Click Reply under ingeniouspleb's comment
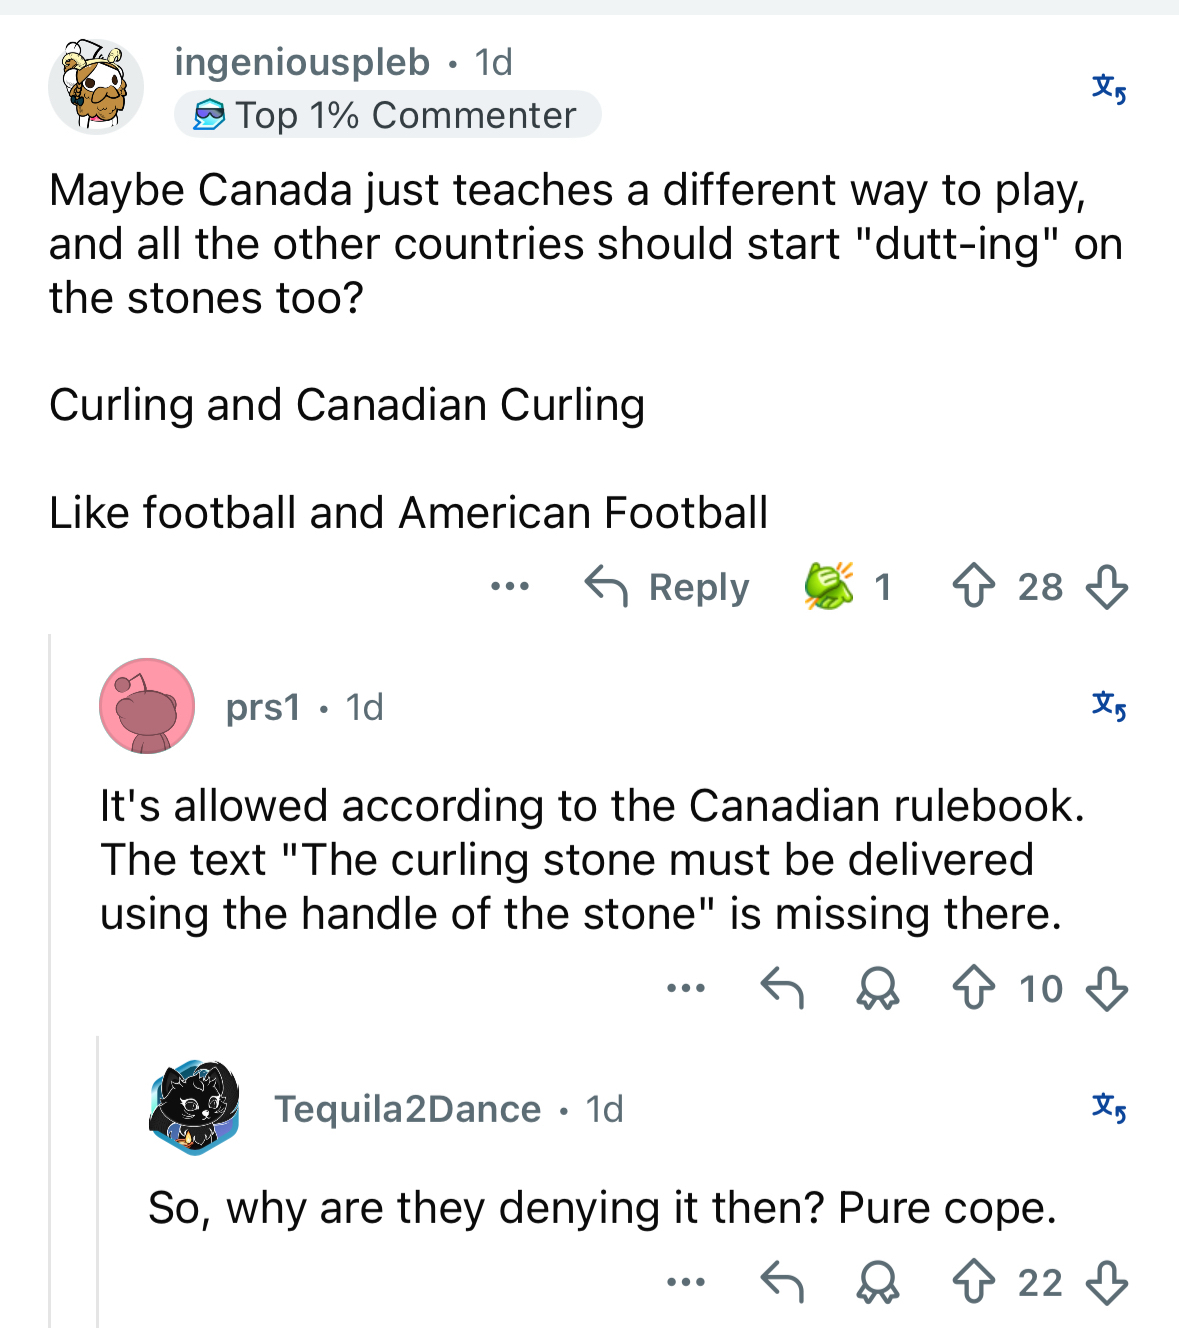 tap(667, 587)
